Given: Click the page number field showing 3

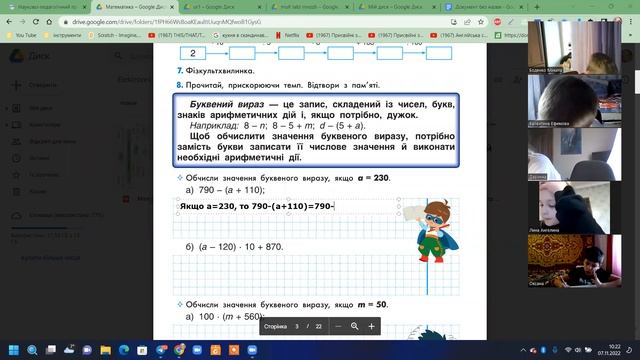Looking at the screenshot, I should 297,327.
